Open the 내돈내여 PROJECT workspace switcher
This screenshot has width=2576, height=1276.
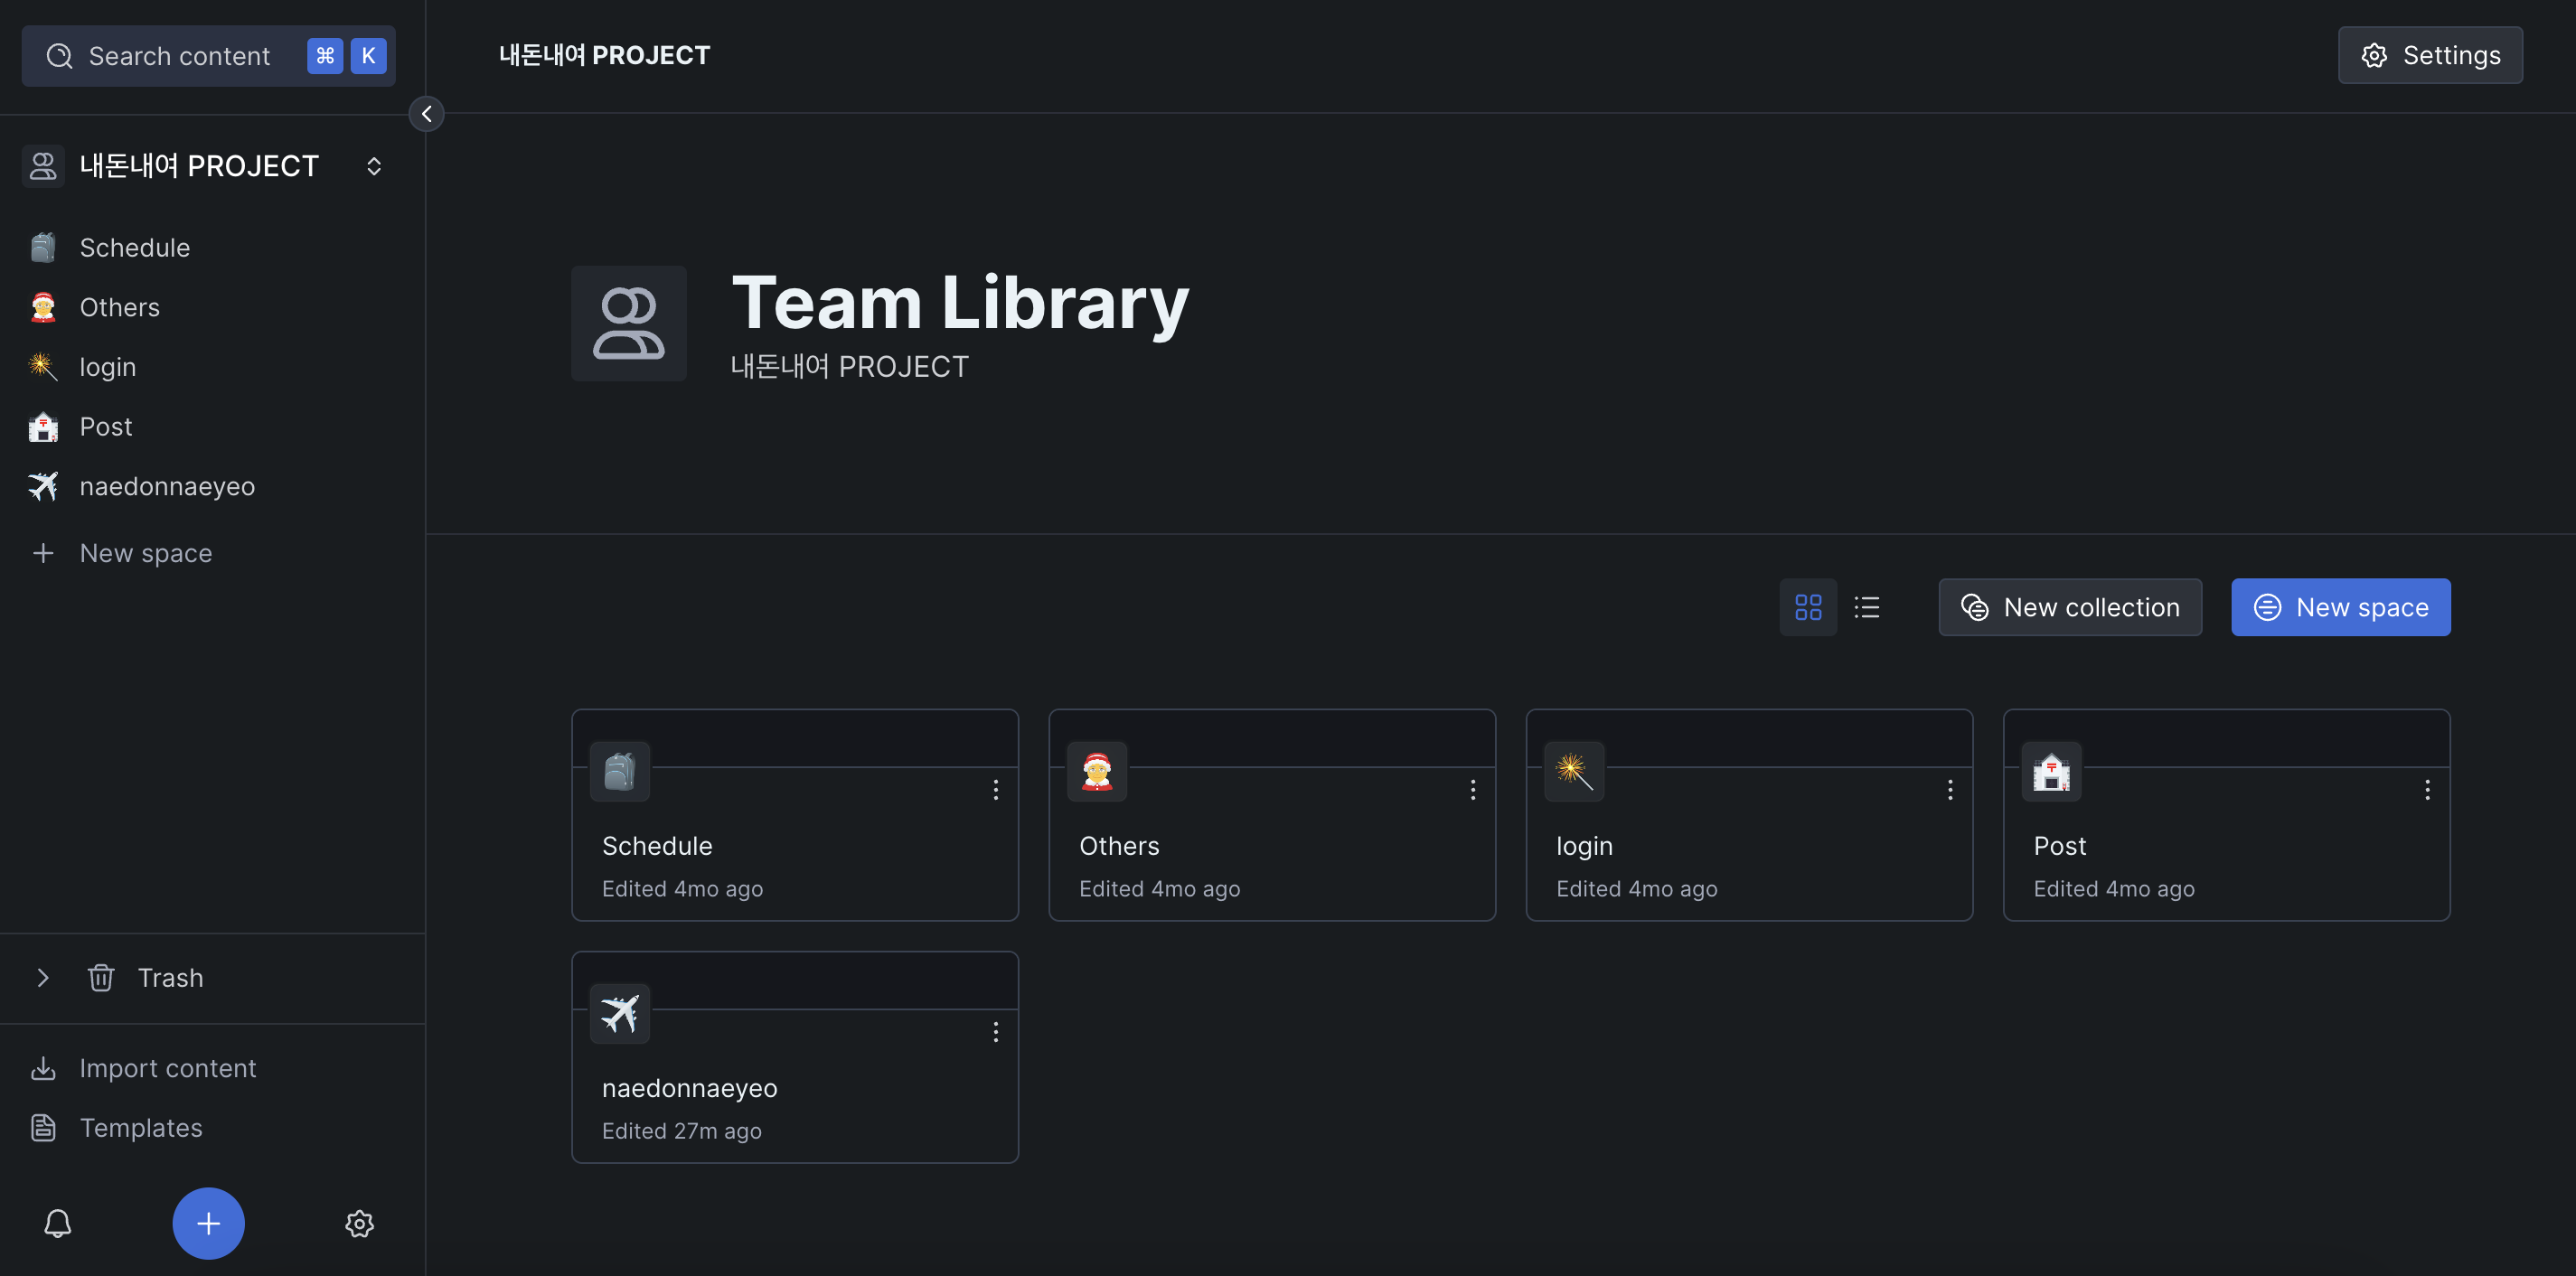(x=373, y=166)
